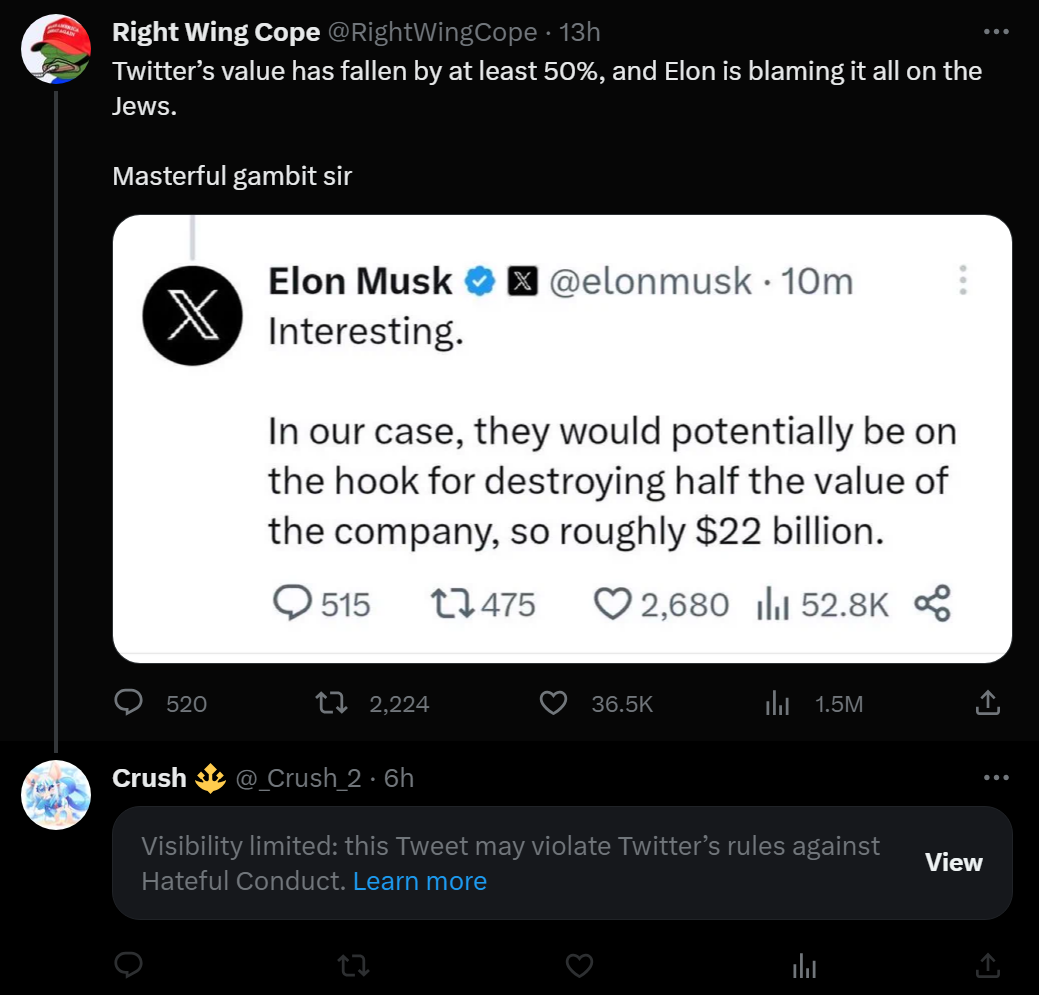
Task: Like the tweet with 36.5K likes
Action: point(553,703)
